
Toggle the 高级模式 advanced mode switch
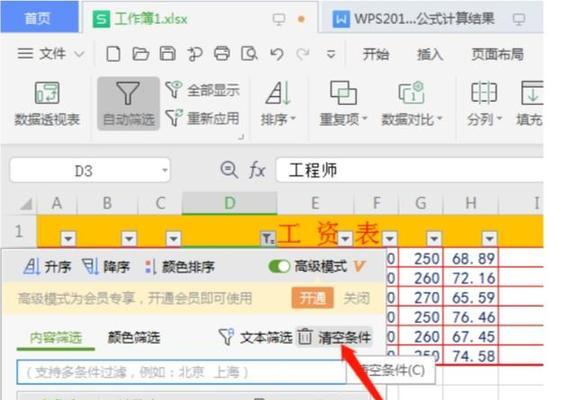(x=279, y=266)
